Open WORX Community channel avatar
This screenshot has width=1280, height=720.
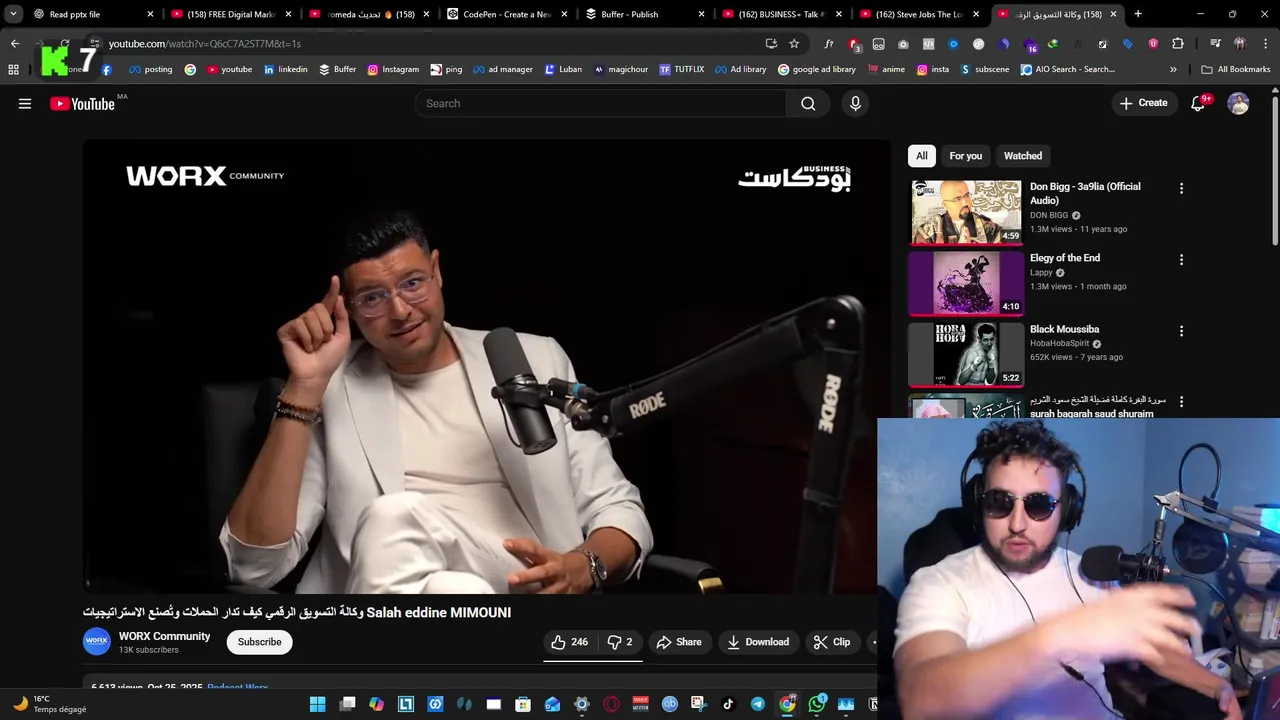pyautogui.click(x=96, y=642)
